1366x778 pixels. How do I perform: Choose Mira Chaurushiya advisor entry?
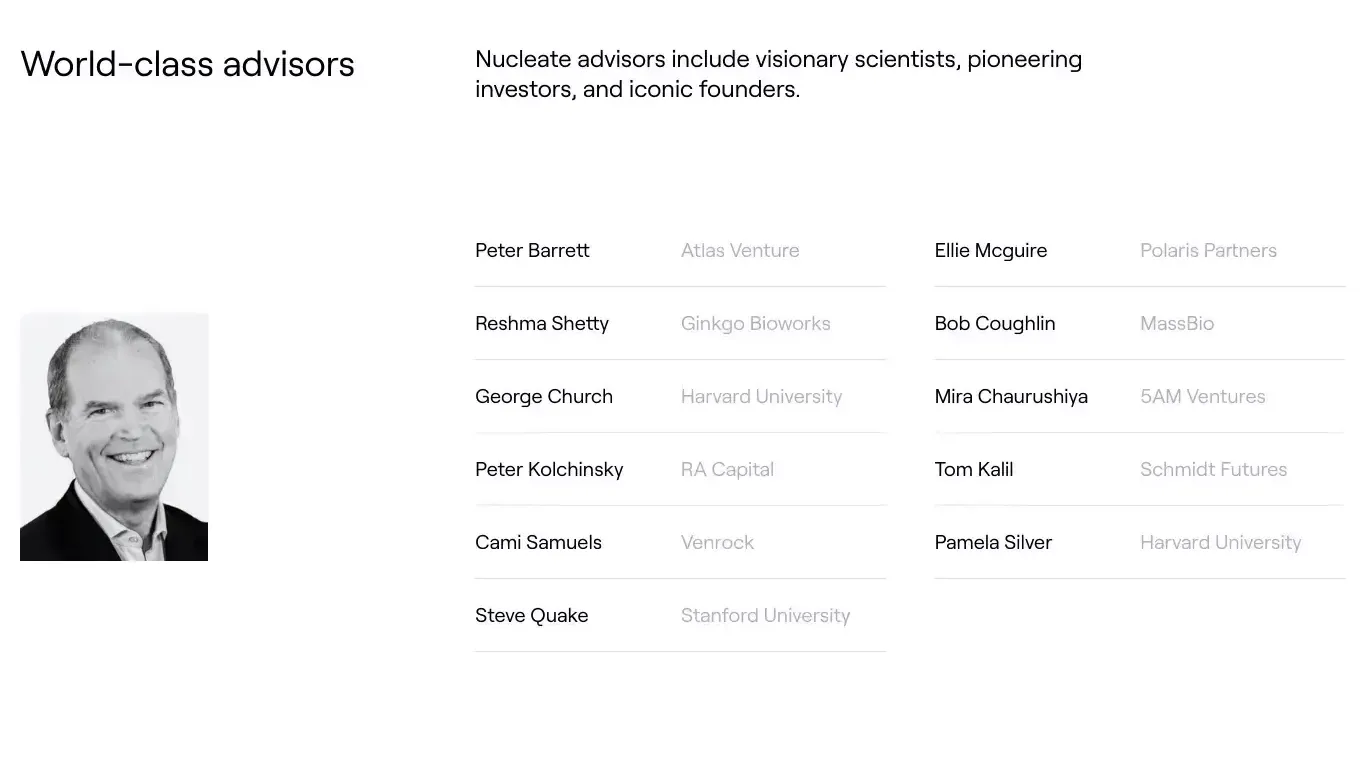1011,396
